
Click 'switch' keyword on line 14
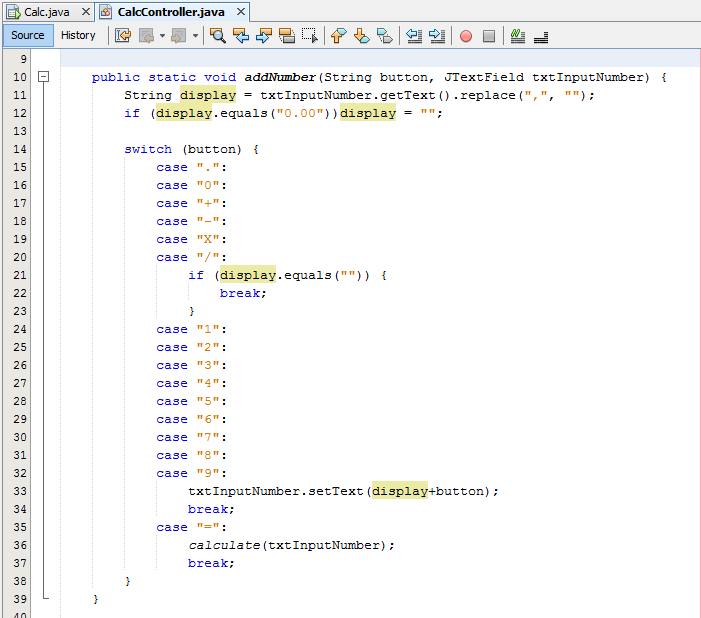pos(148,149)
